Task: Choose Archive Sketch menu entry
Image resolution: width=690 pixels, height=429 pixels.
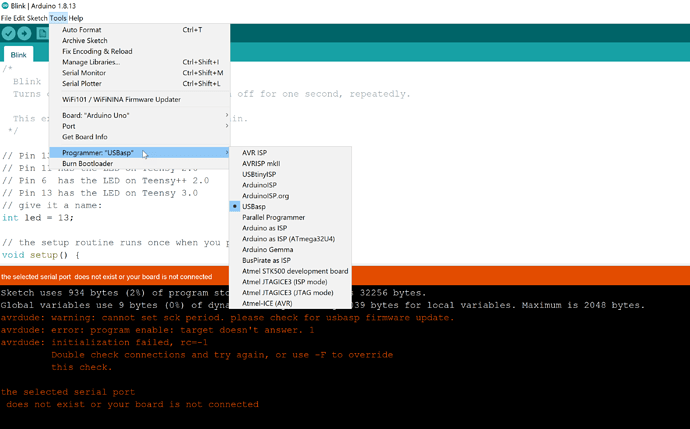Action: coord(139,40)
